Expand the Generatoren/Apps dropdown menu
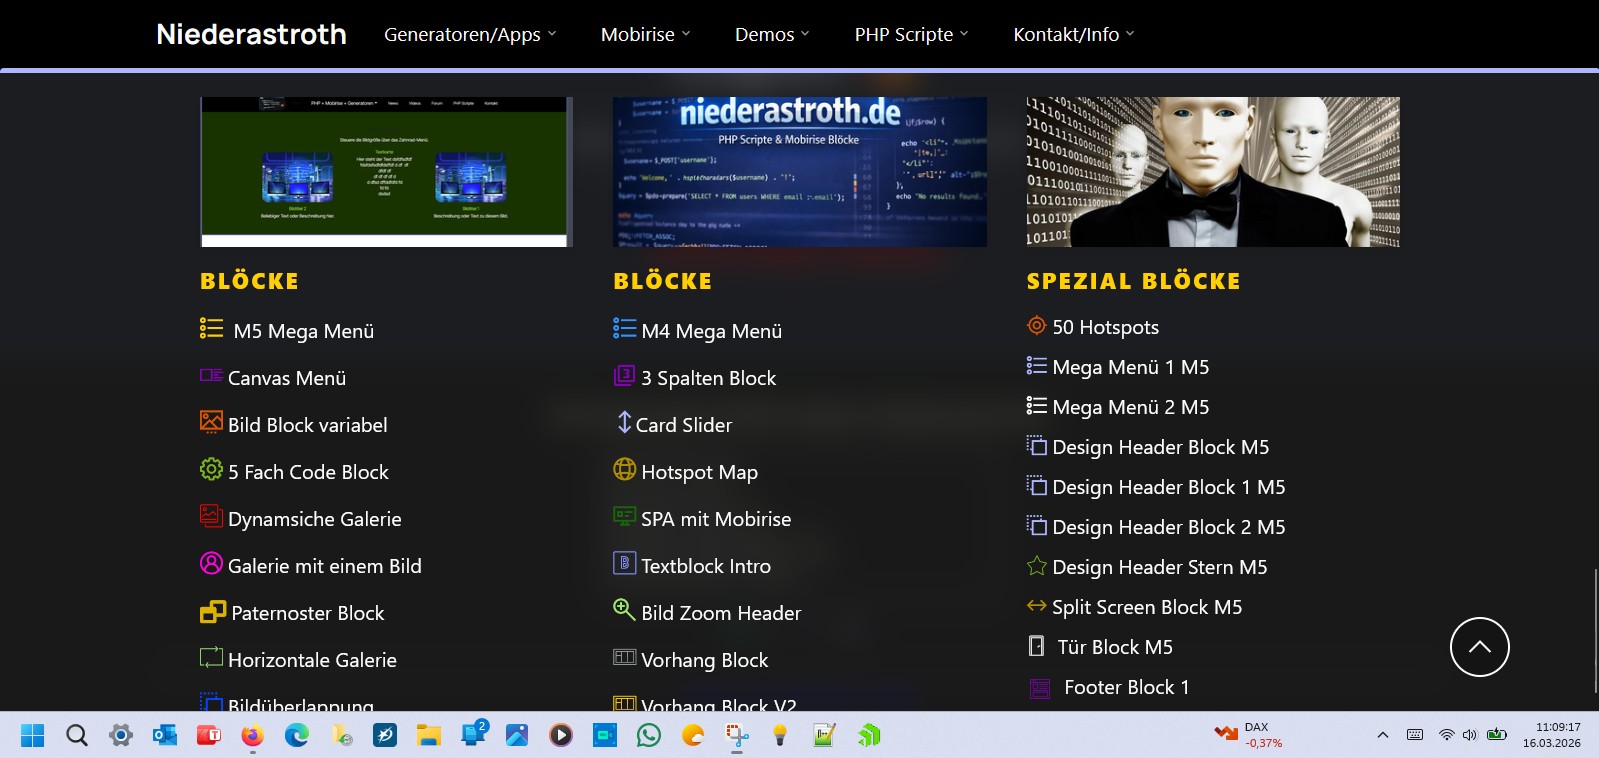 (x=470, y=34)
